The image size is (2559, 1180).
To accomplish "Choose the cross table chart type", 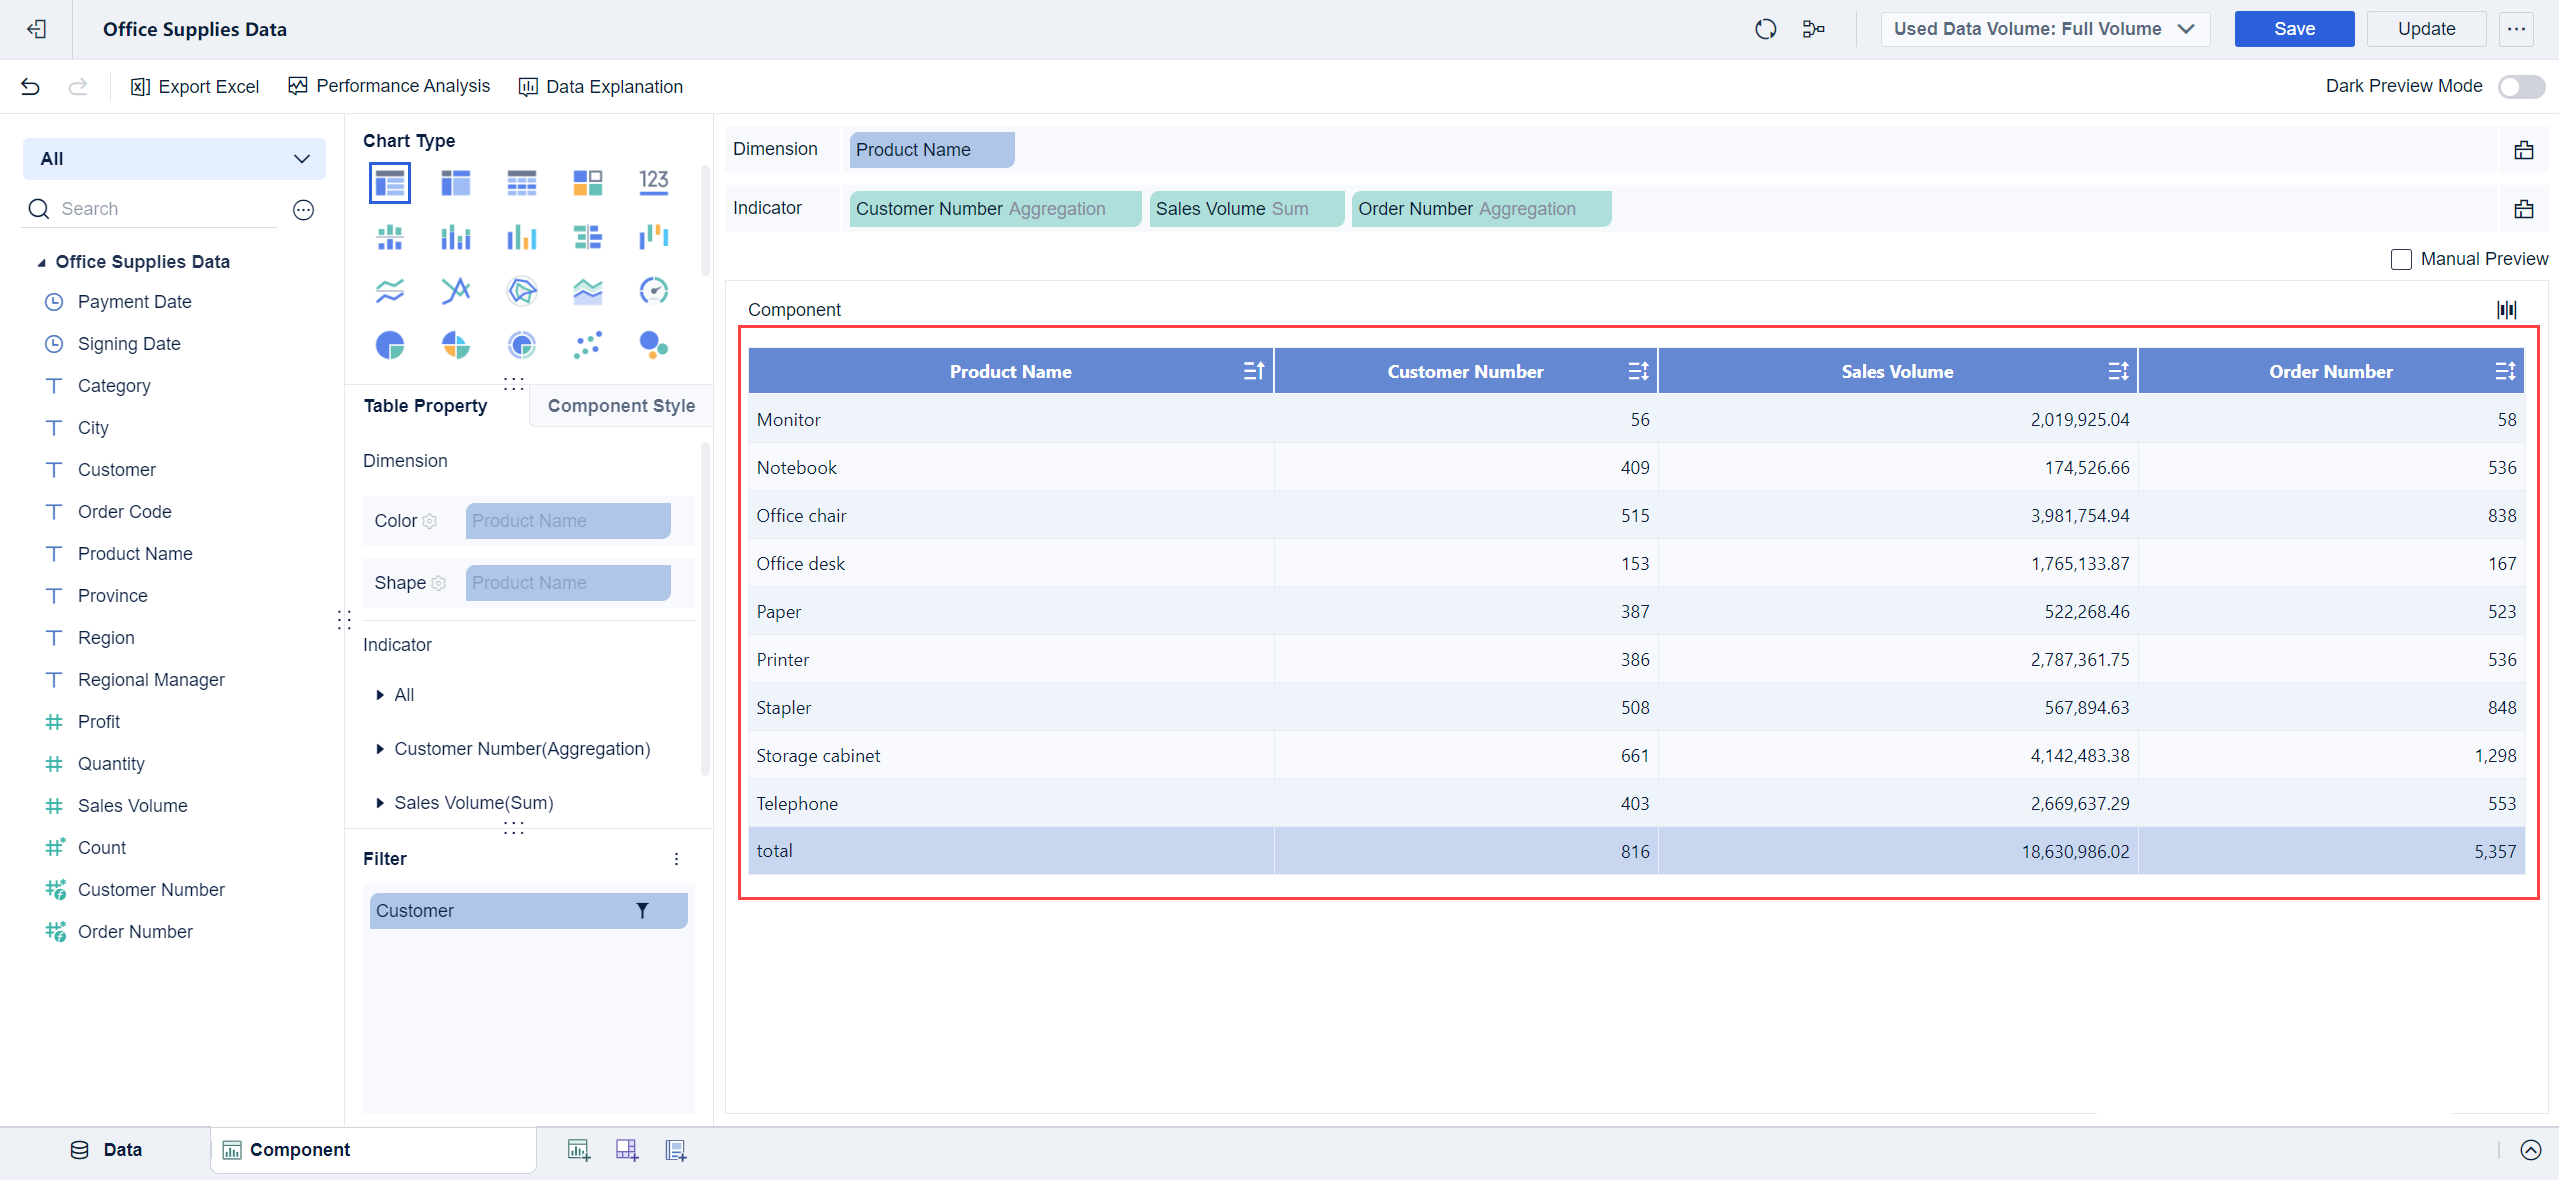I will [456, 183].
